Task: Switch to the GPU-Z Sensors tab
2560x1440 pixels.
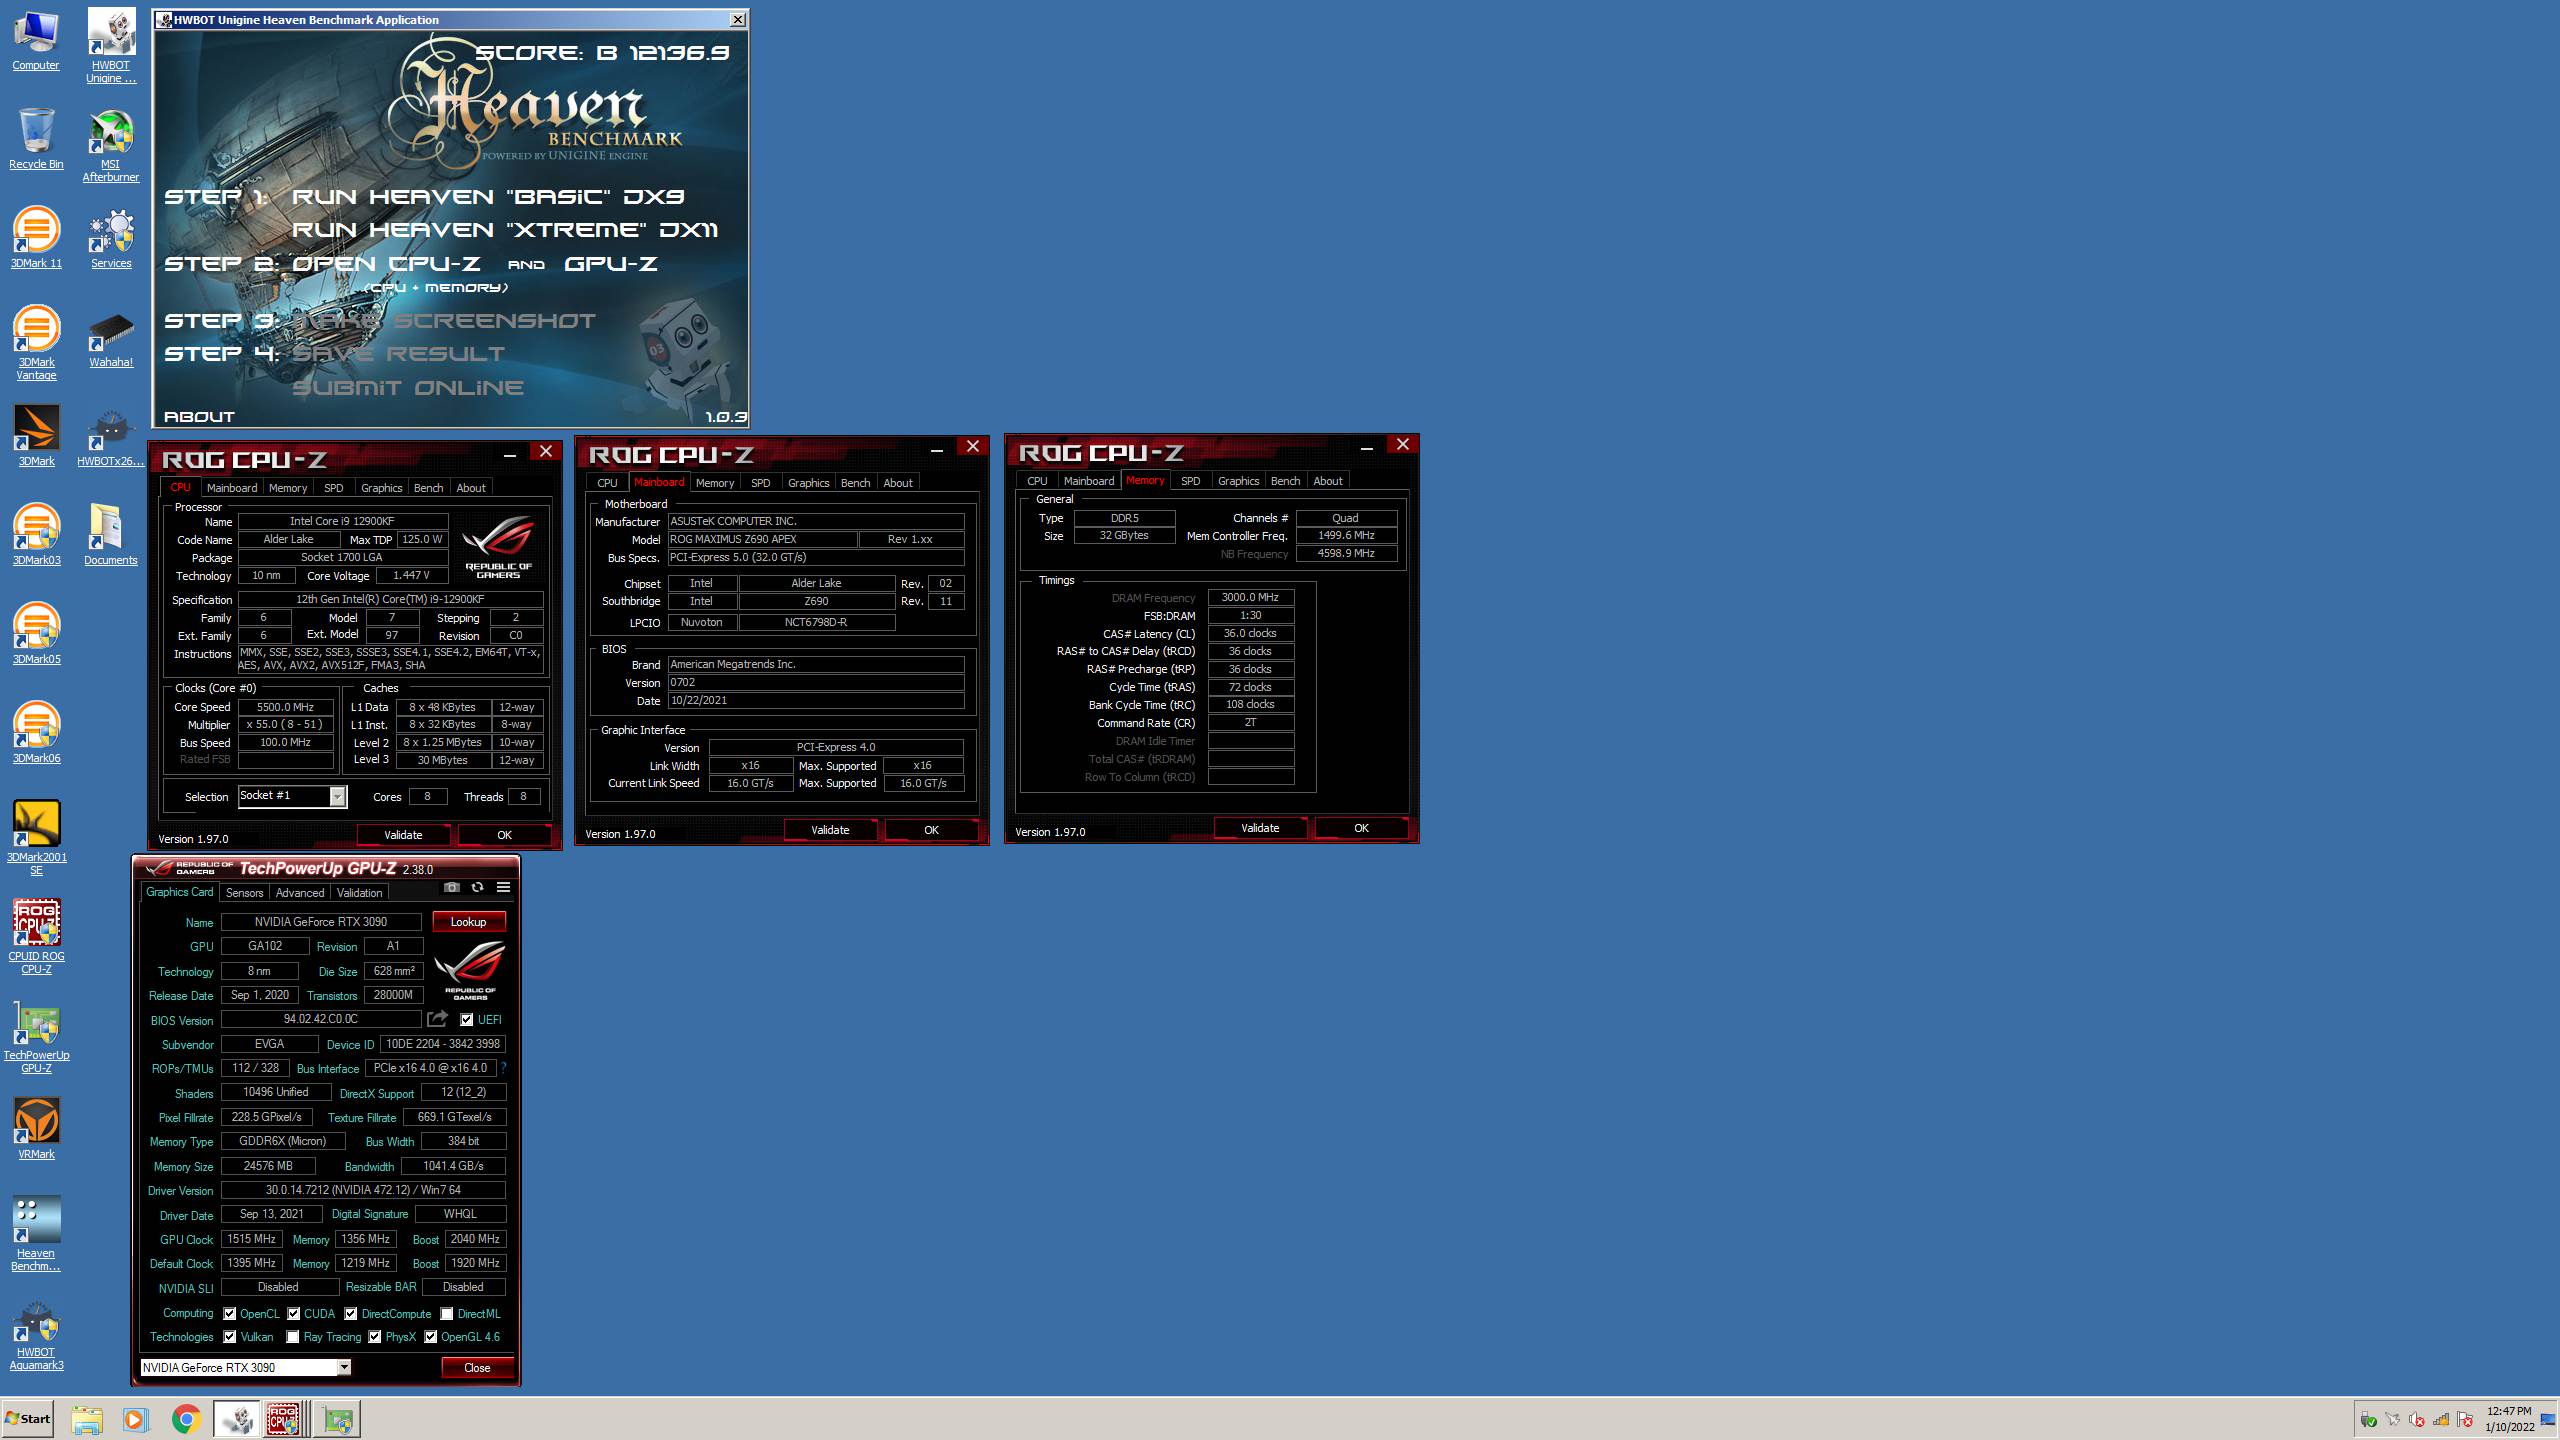Action: [245, 893]
